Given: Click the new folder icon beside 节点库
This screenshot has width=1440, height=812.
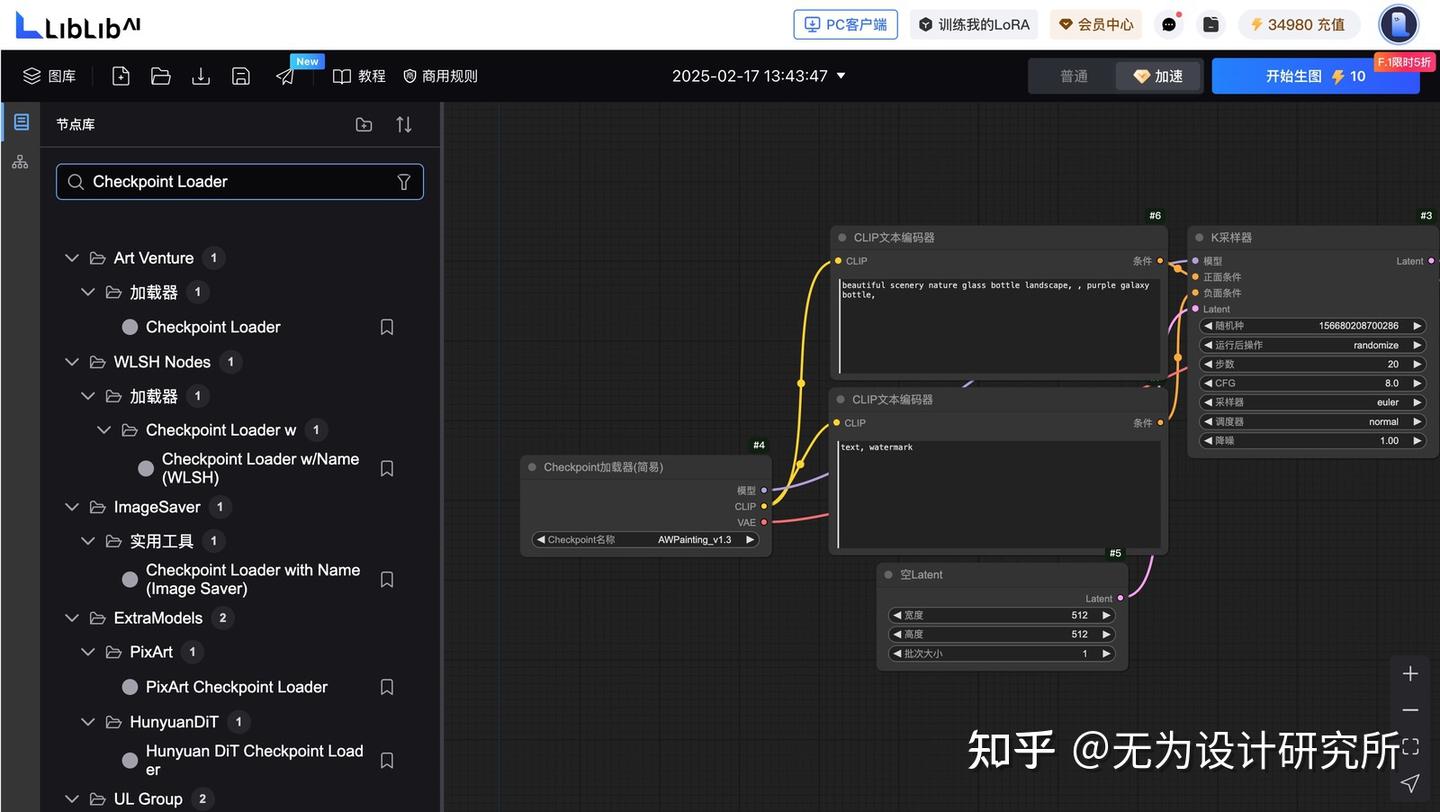Looking at the screenshot, I should tap(363, 123).
